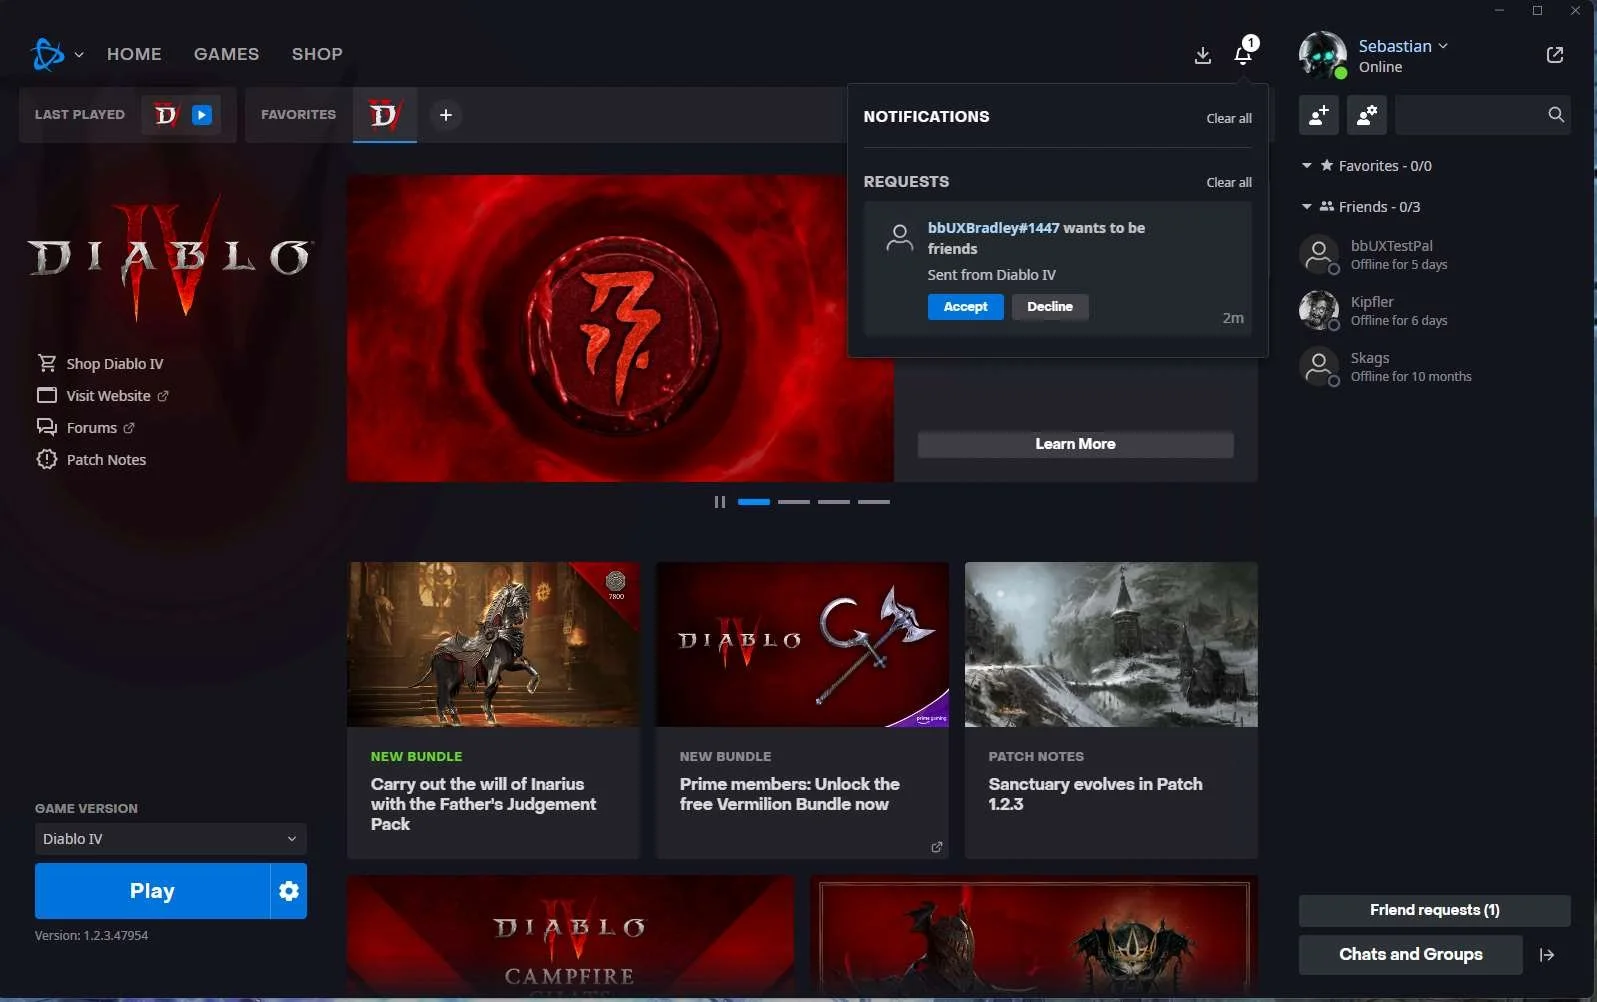This screenshot has height=1002, width=1597.
Task: Click bbUXTestPal friend avatar
Action: (x=1319, y=254)
